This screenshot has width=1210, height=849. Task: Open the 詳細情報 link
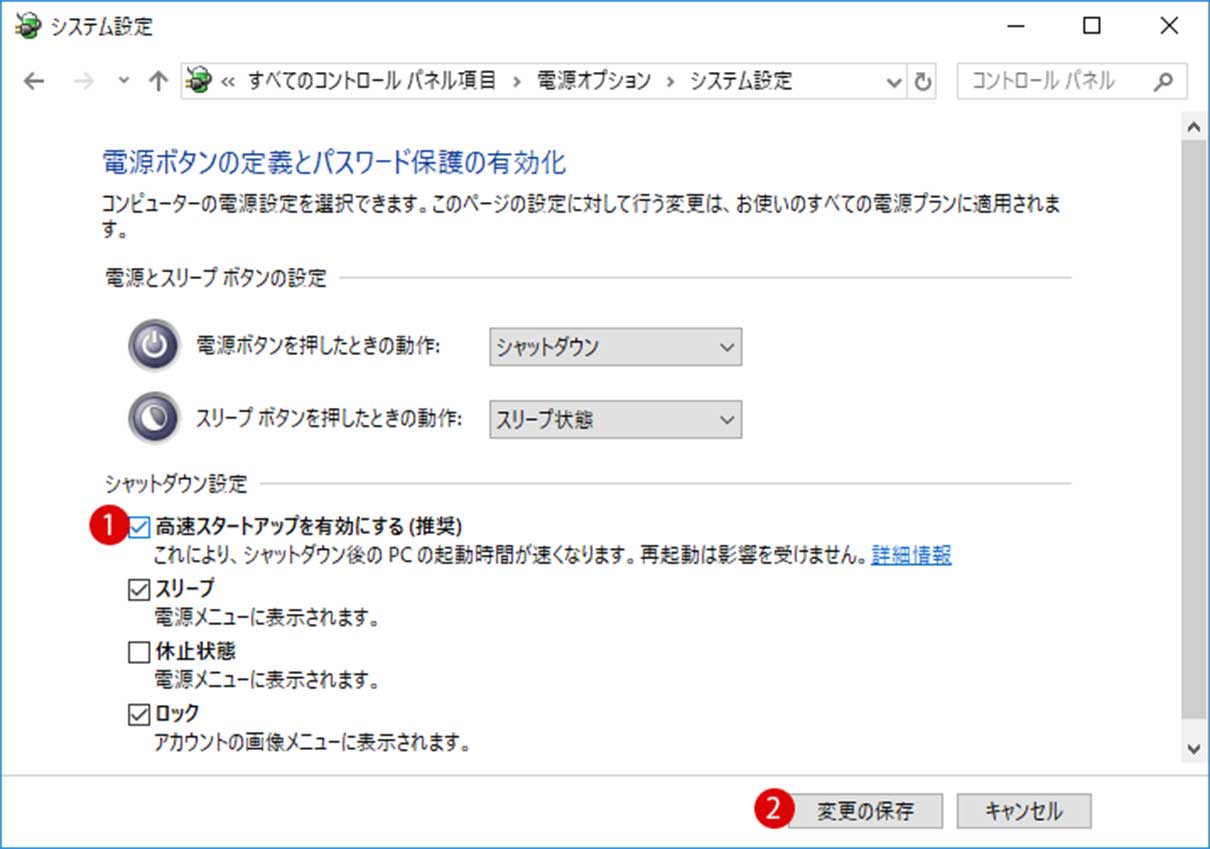911,556
